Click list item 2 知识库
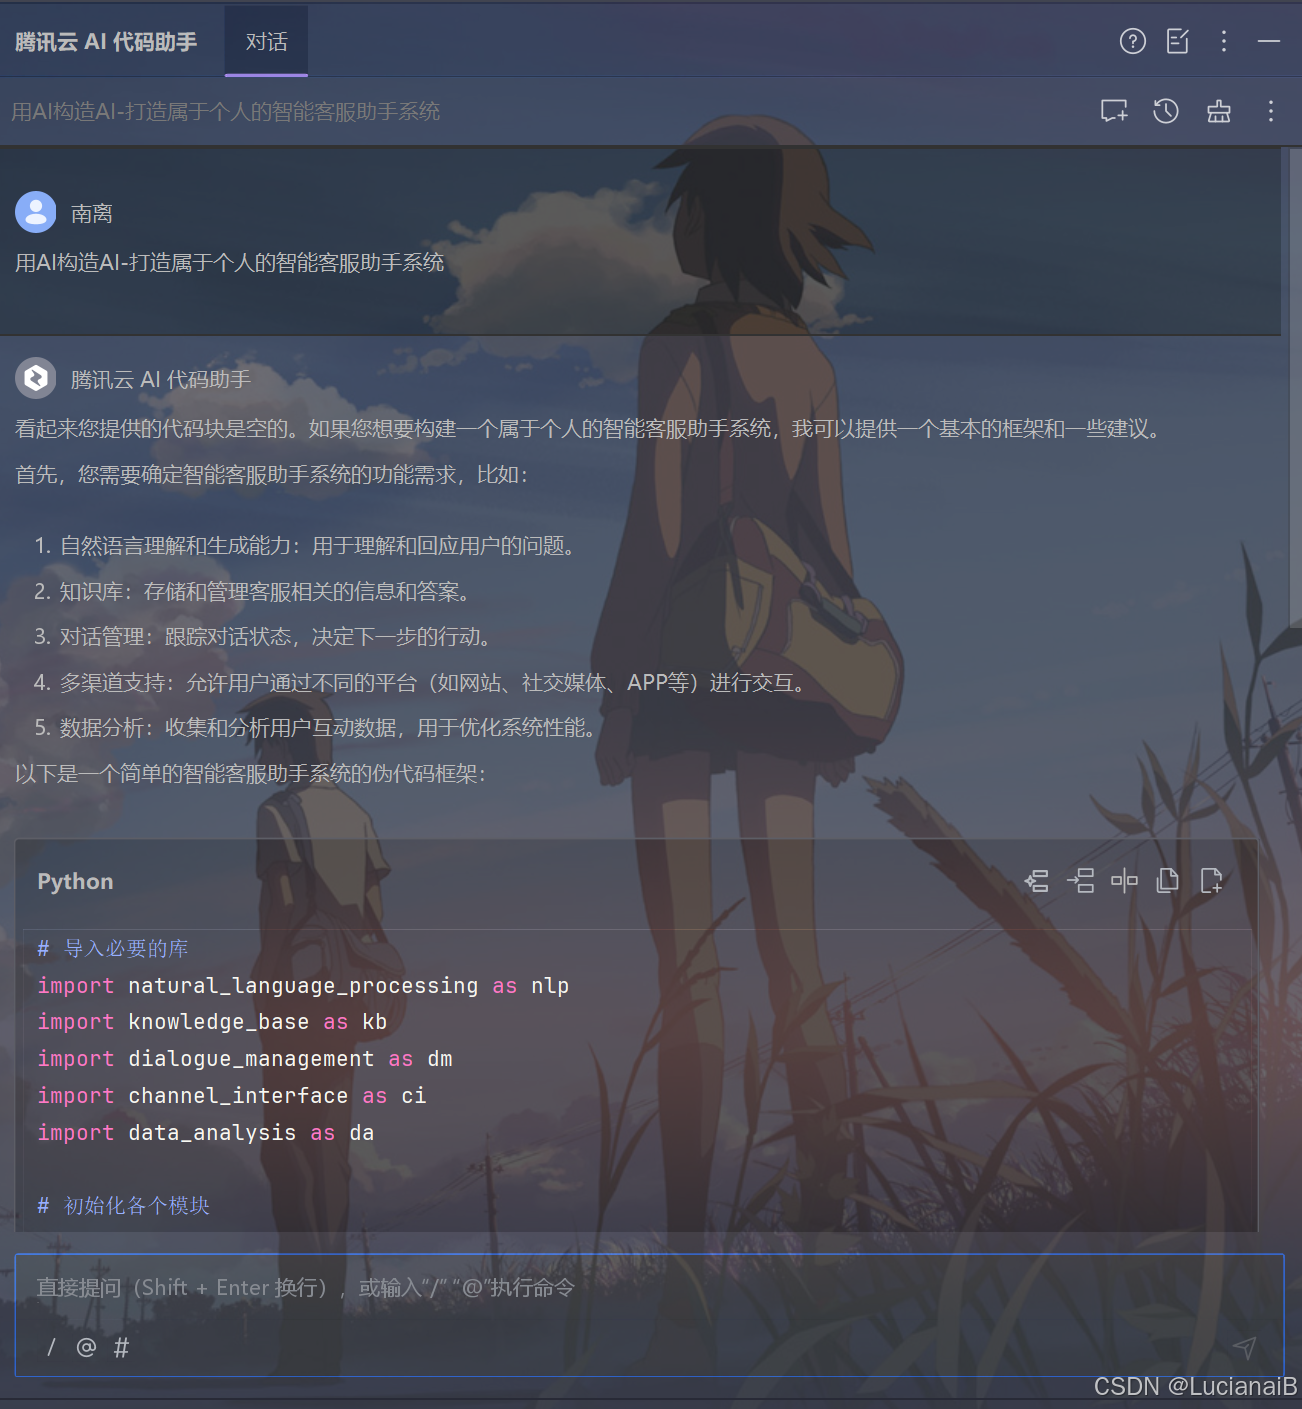The image size is (1302, 1409). [x=252, y=591]
